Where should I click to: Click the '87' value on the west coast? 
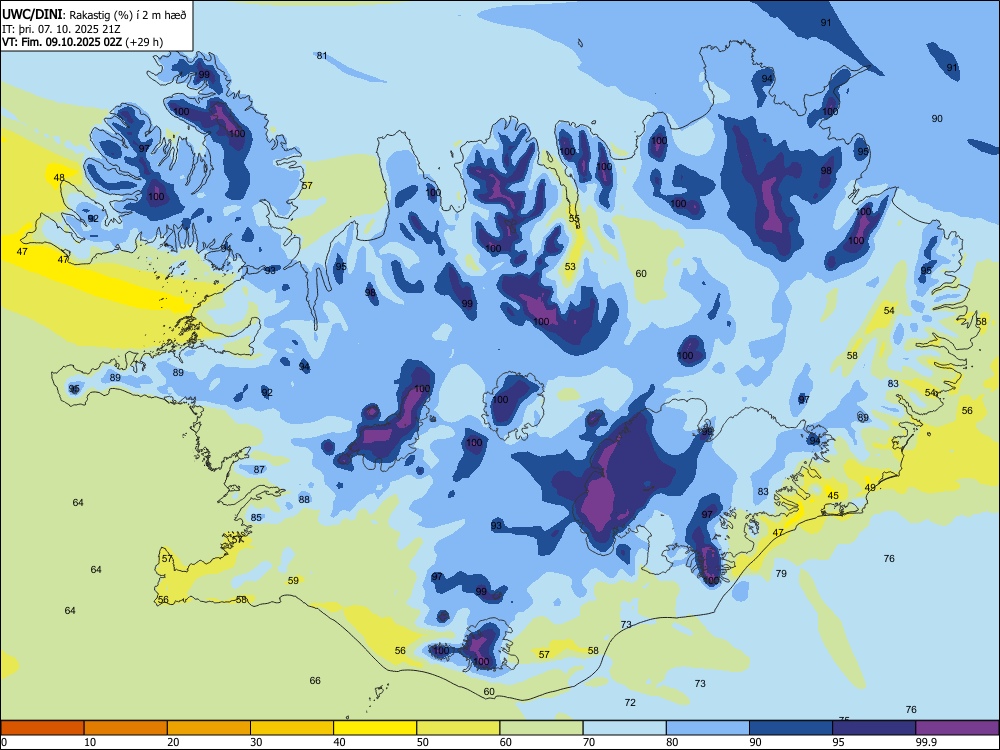pos(259,469)
